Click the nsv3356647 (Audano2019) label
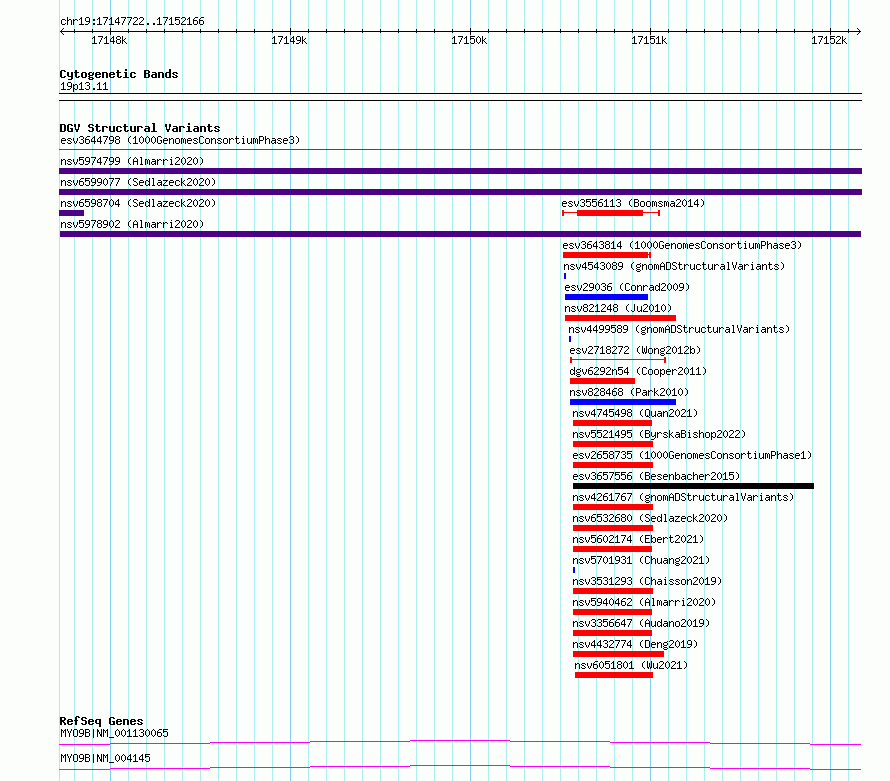Screen dimensions: 890x781 (x=641, y=623)
